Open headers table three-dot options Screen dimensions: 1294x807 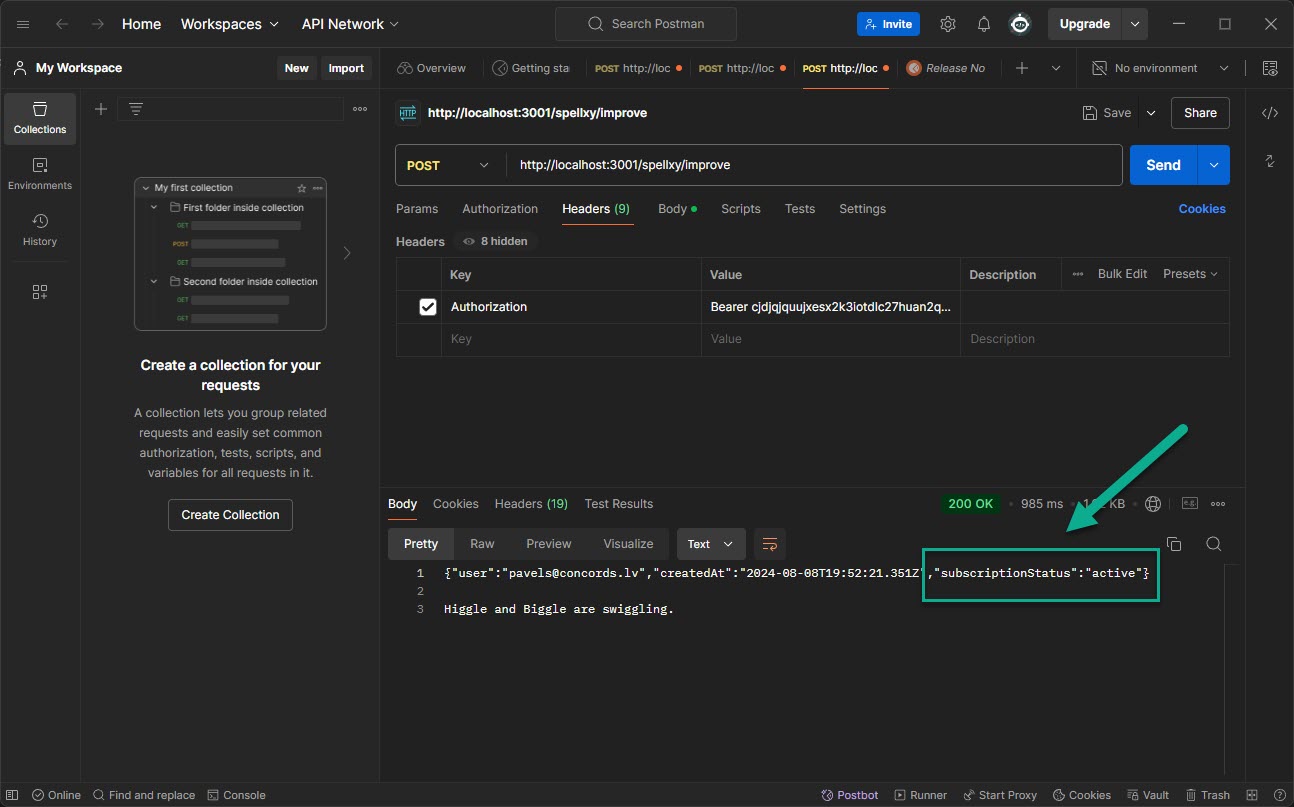coord(1078,274)
